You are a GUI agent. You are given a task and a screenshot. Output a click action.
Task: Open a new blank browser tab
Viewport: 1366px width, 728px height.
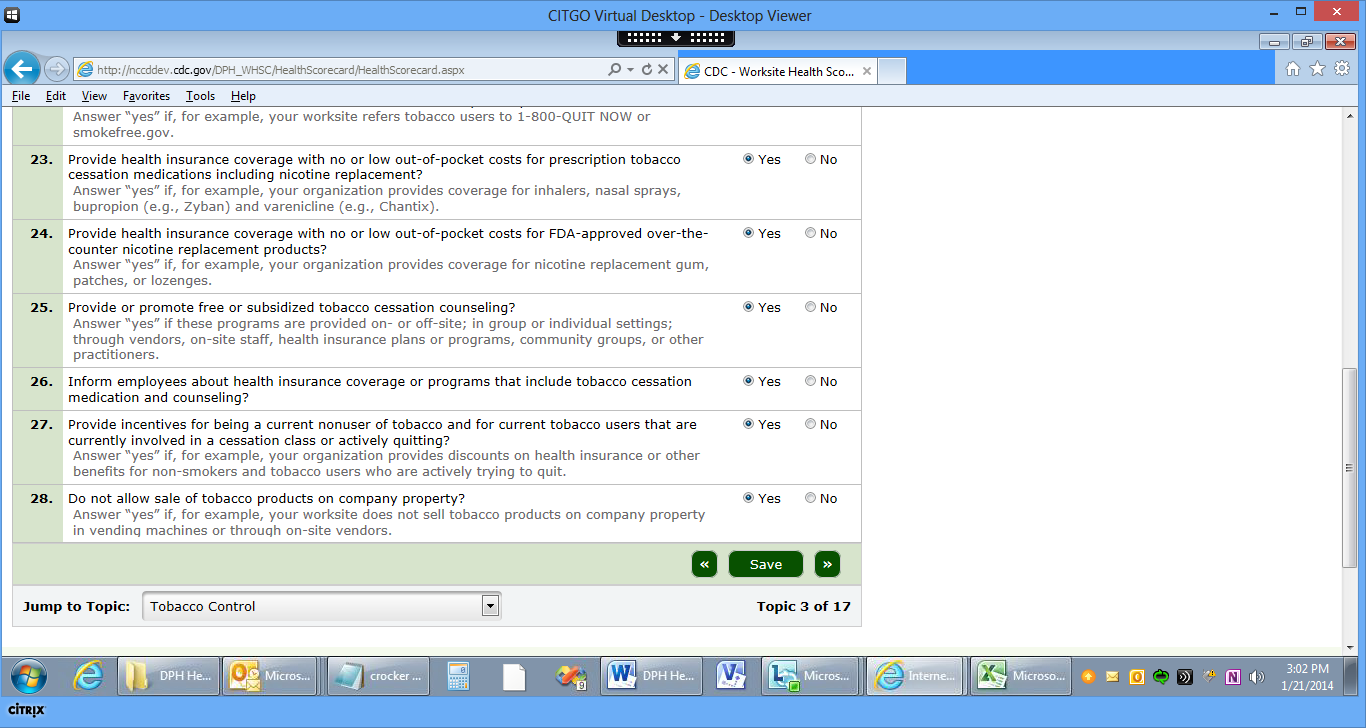click(x=892, y=71)
